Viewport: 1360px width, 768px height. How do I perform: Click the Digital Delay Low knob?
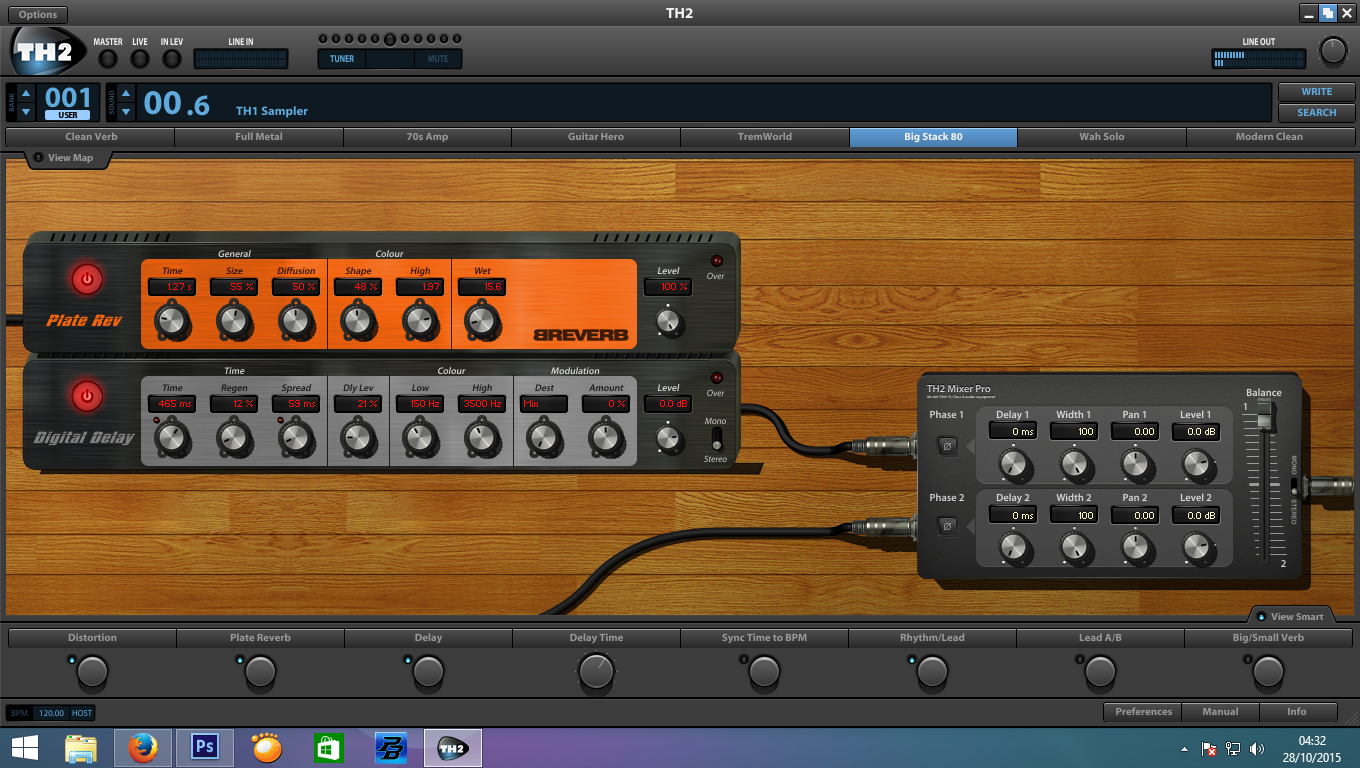[x=419, y=437]
